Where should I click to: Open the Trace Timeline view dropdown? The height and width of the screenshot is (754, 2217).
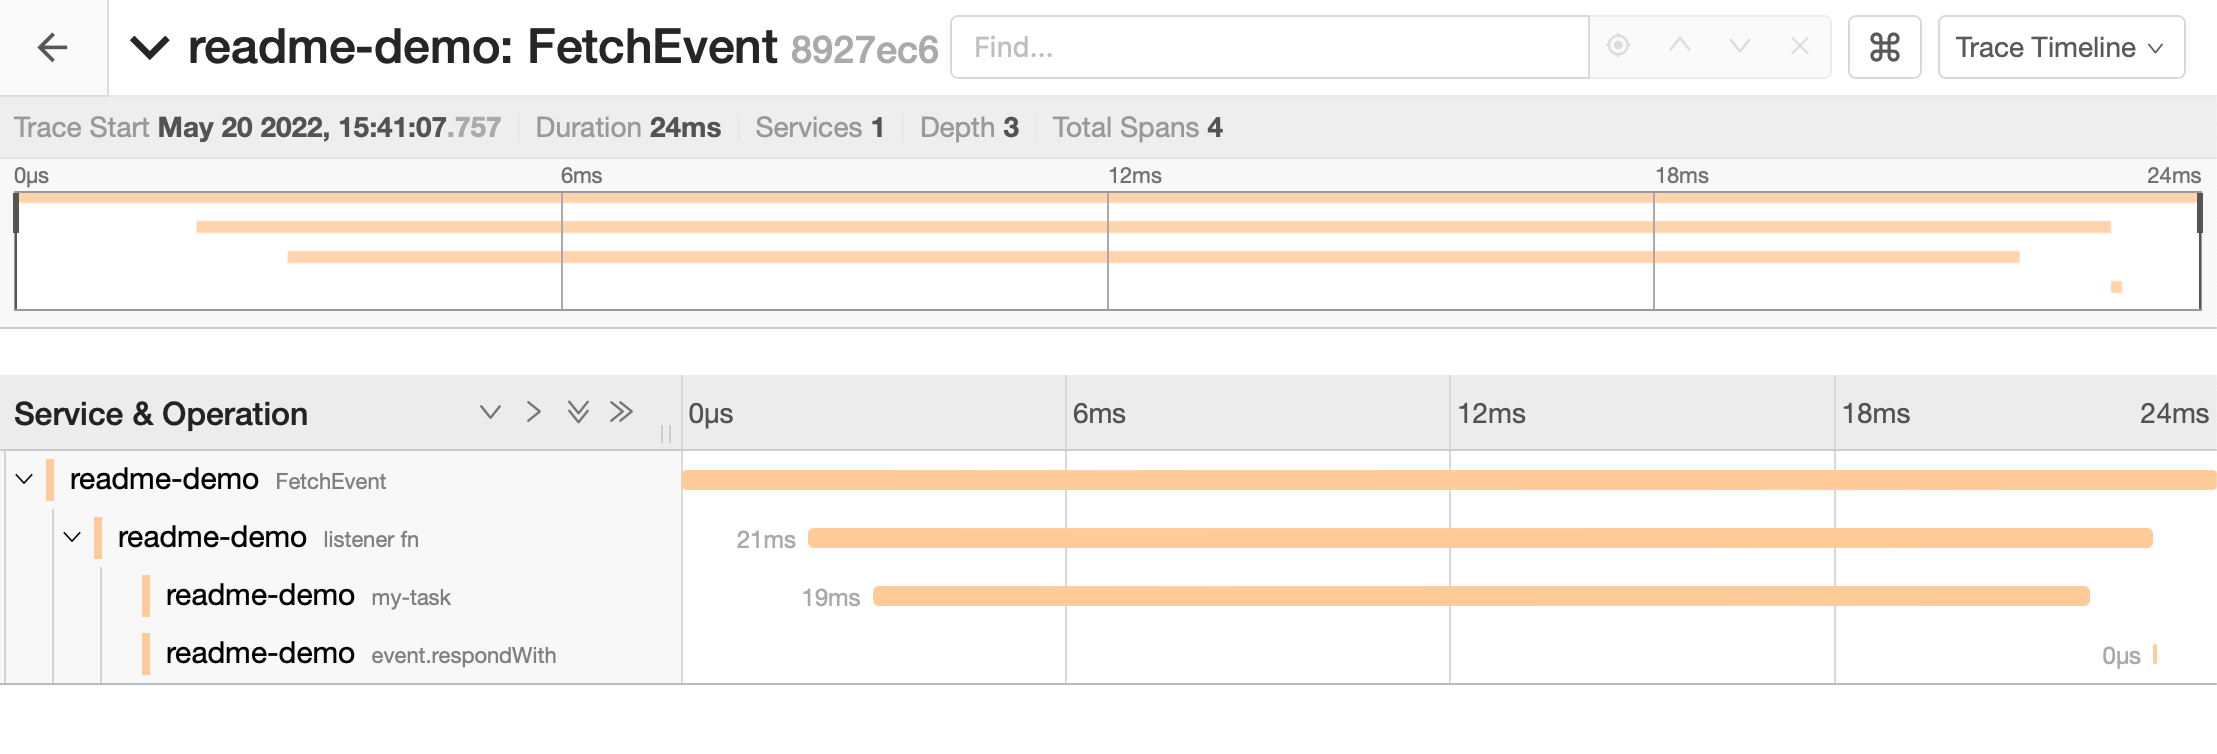click(2060, 46)
